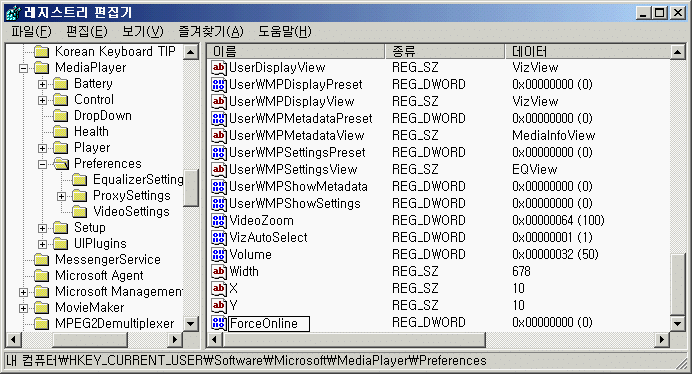
Task: Select the VideoZoom value name
Action: [x=261, y=220]
